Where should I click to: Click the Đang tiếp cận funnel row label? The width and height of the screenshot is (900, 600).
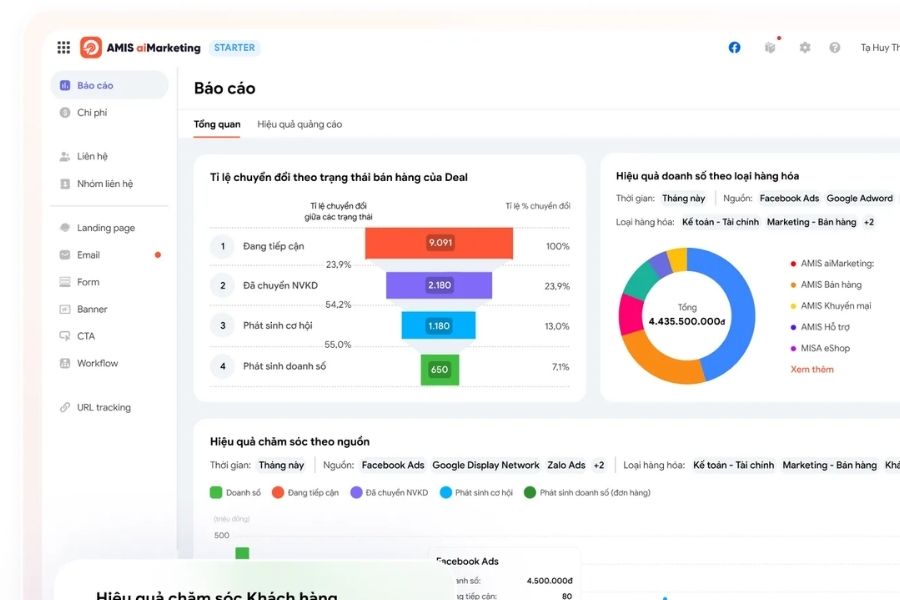pos(273,246)
